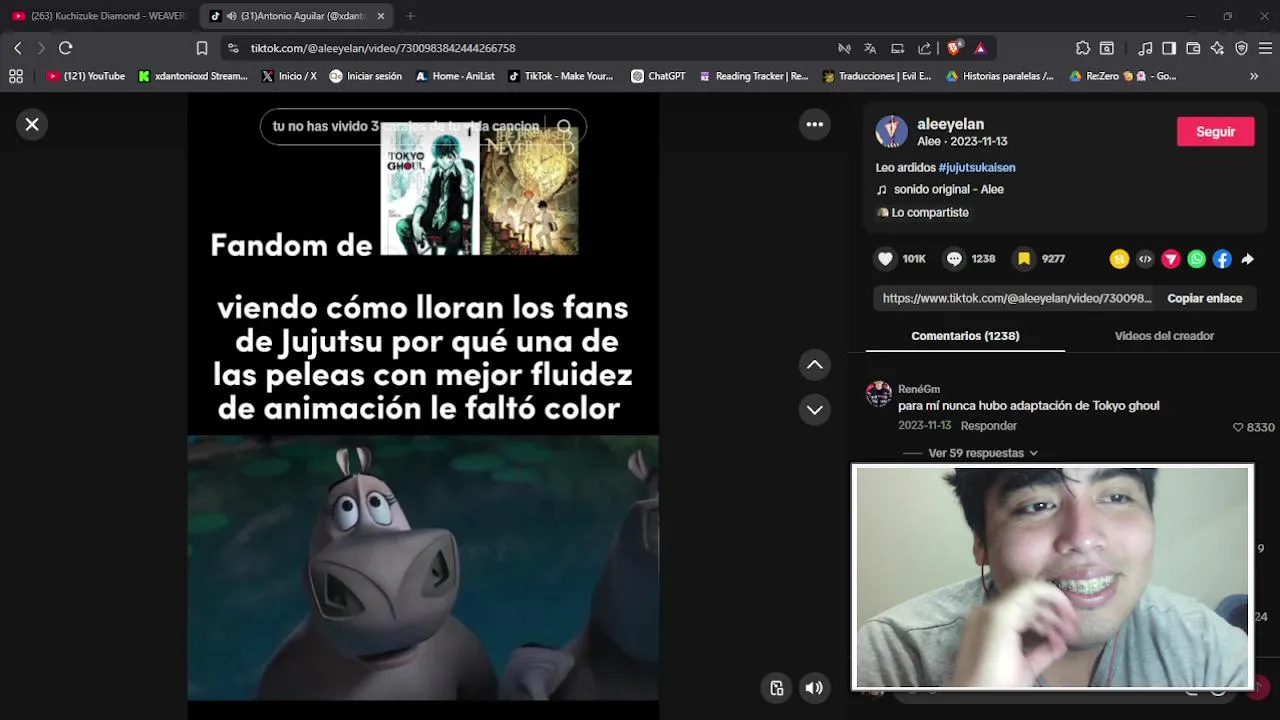
Task: Save the video with the yellow bookmark icon
Action: (1024, 259)
